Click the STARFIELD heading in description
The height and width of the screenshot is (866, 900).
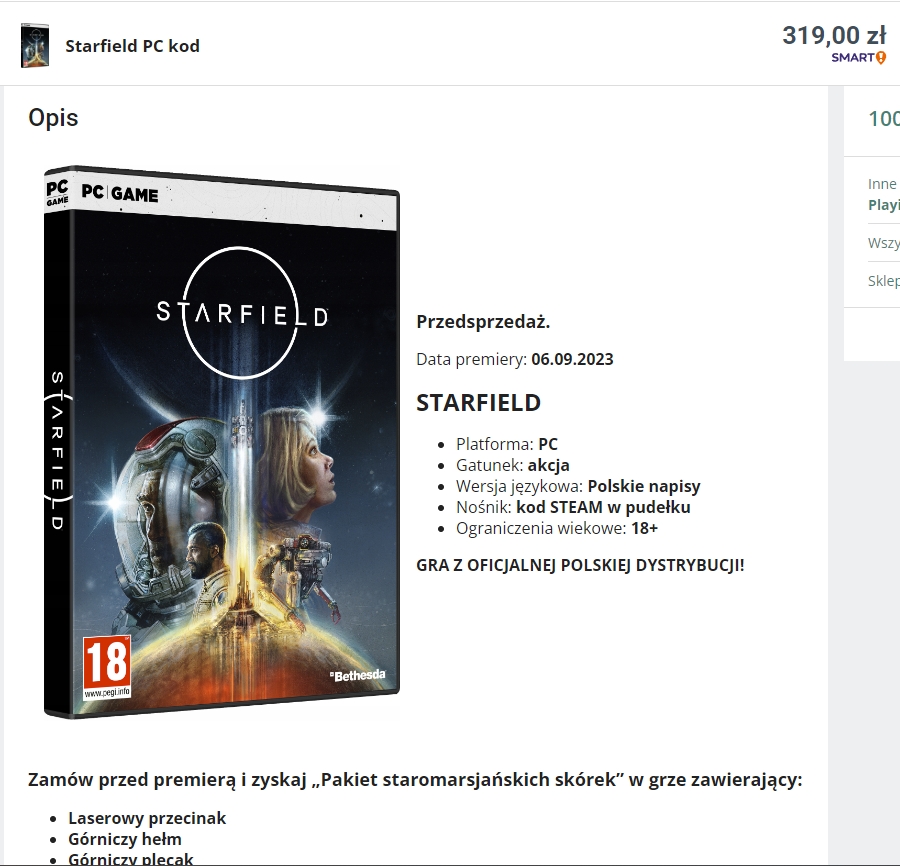[x=478, y=403]
